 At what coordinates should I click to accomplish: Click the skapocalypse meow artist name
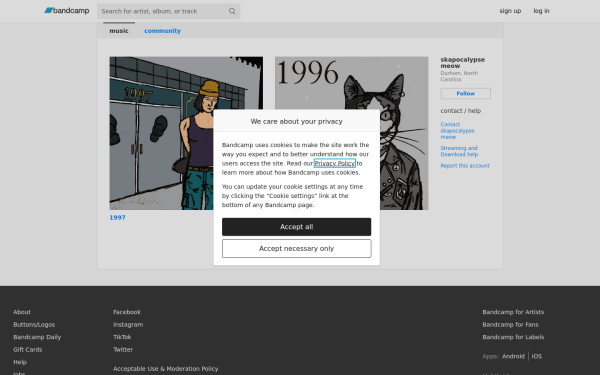point(462,63)
